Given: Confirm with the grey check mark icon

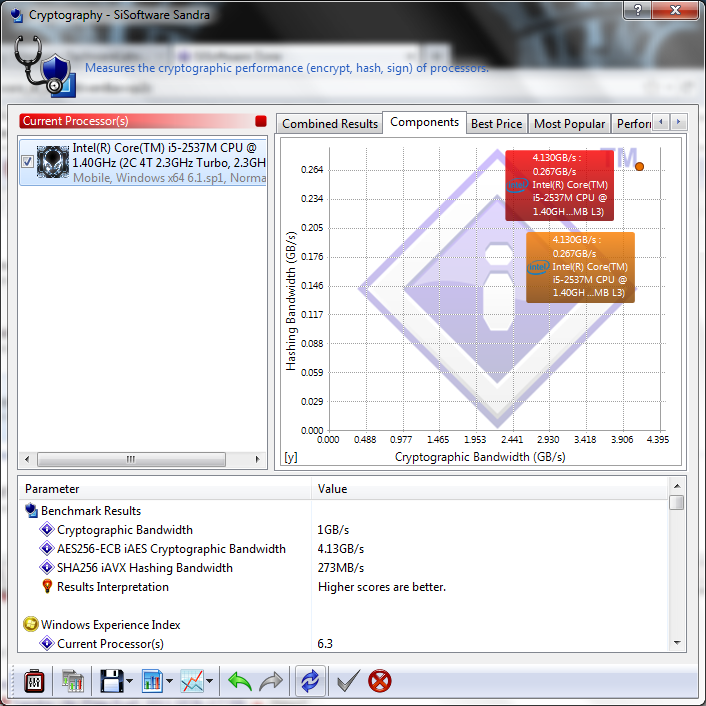Looking at the screenshot, I should click(348, 681).
